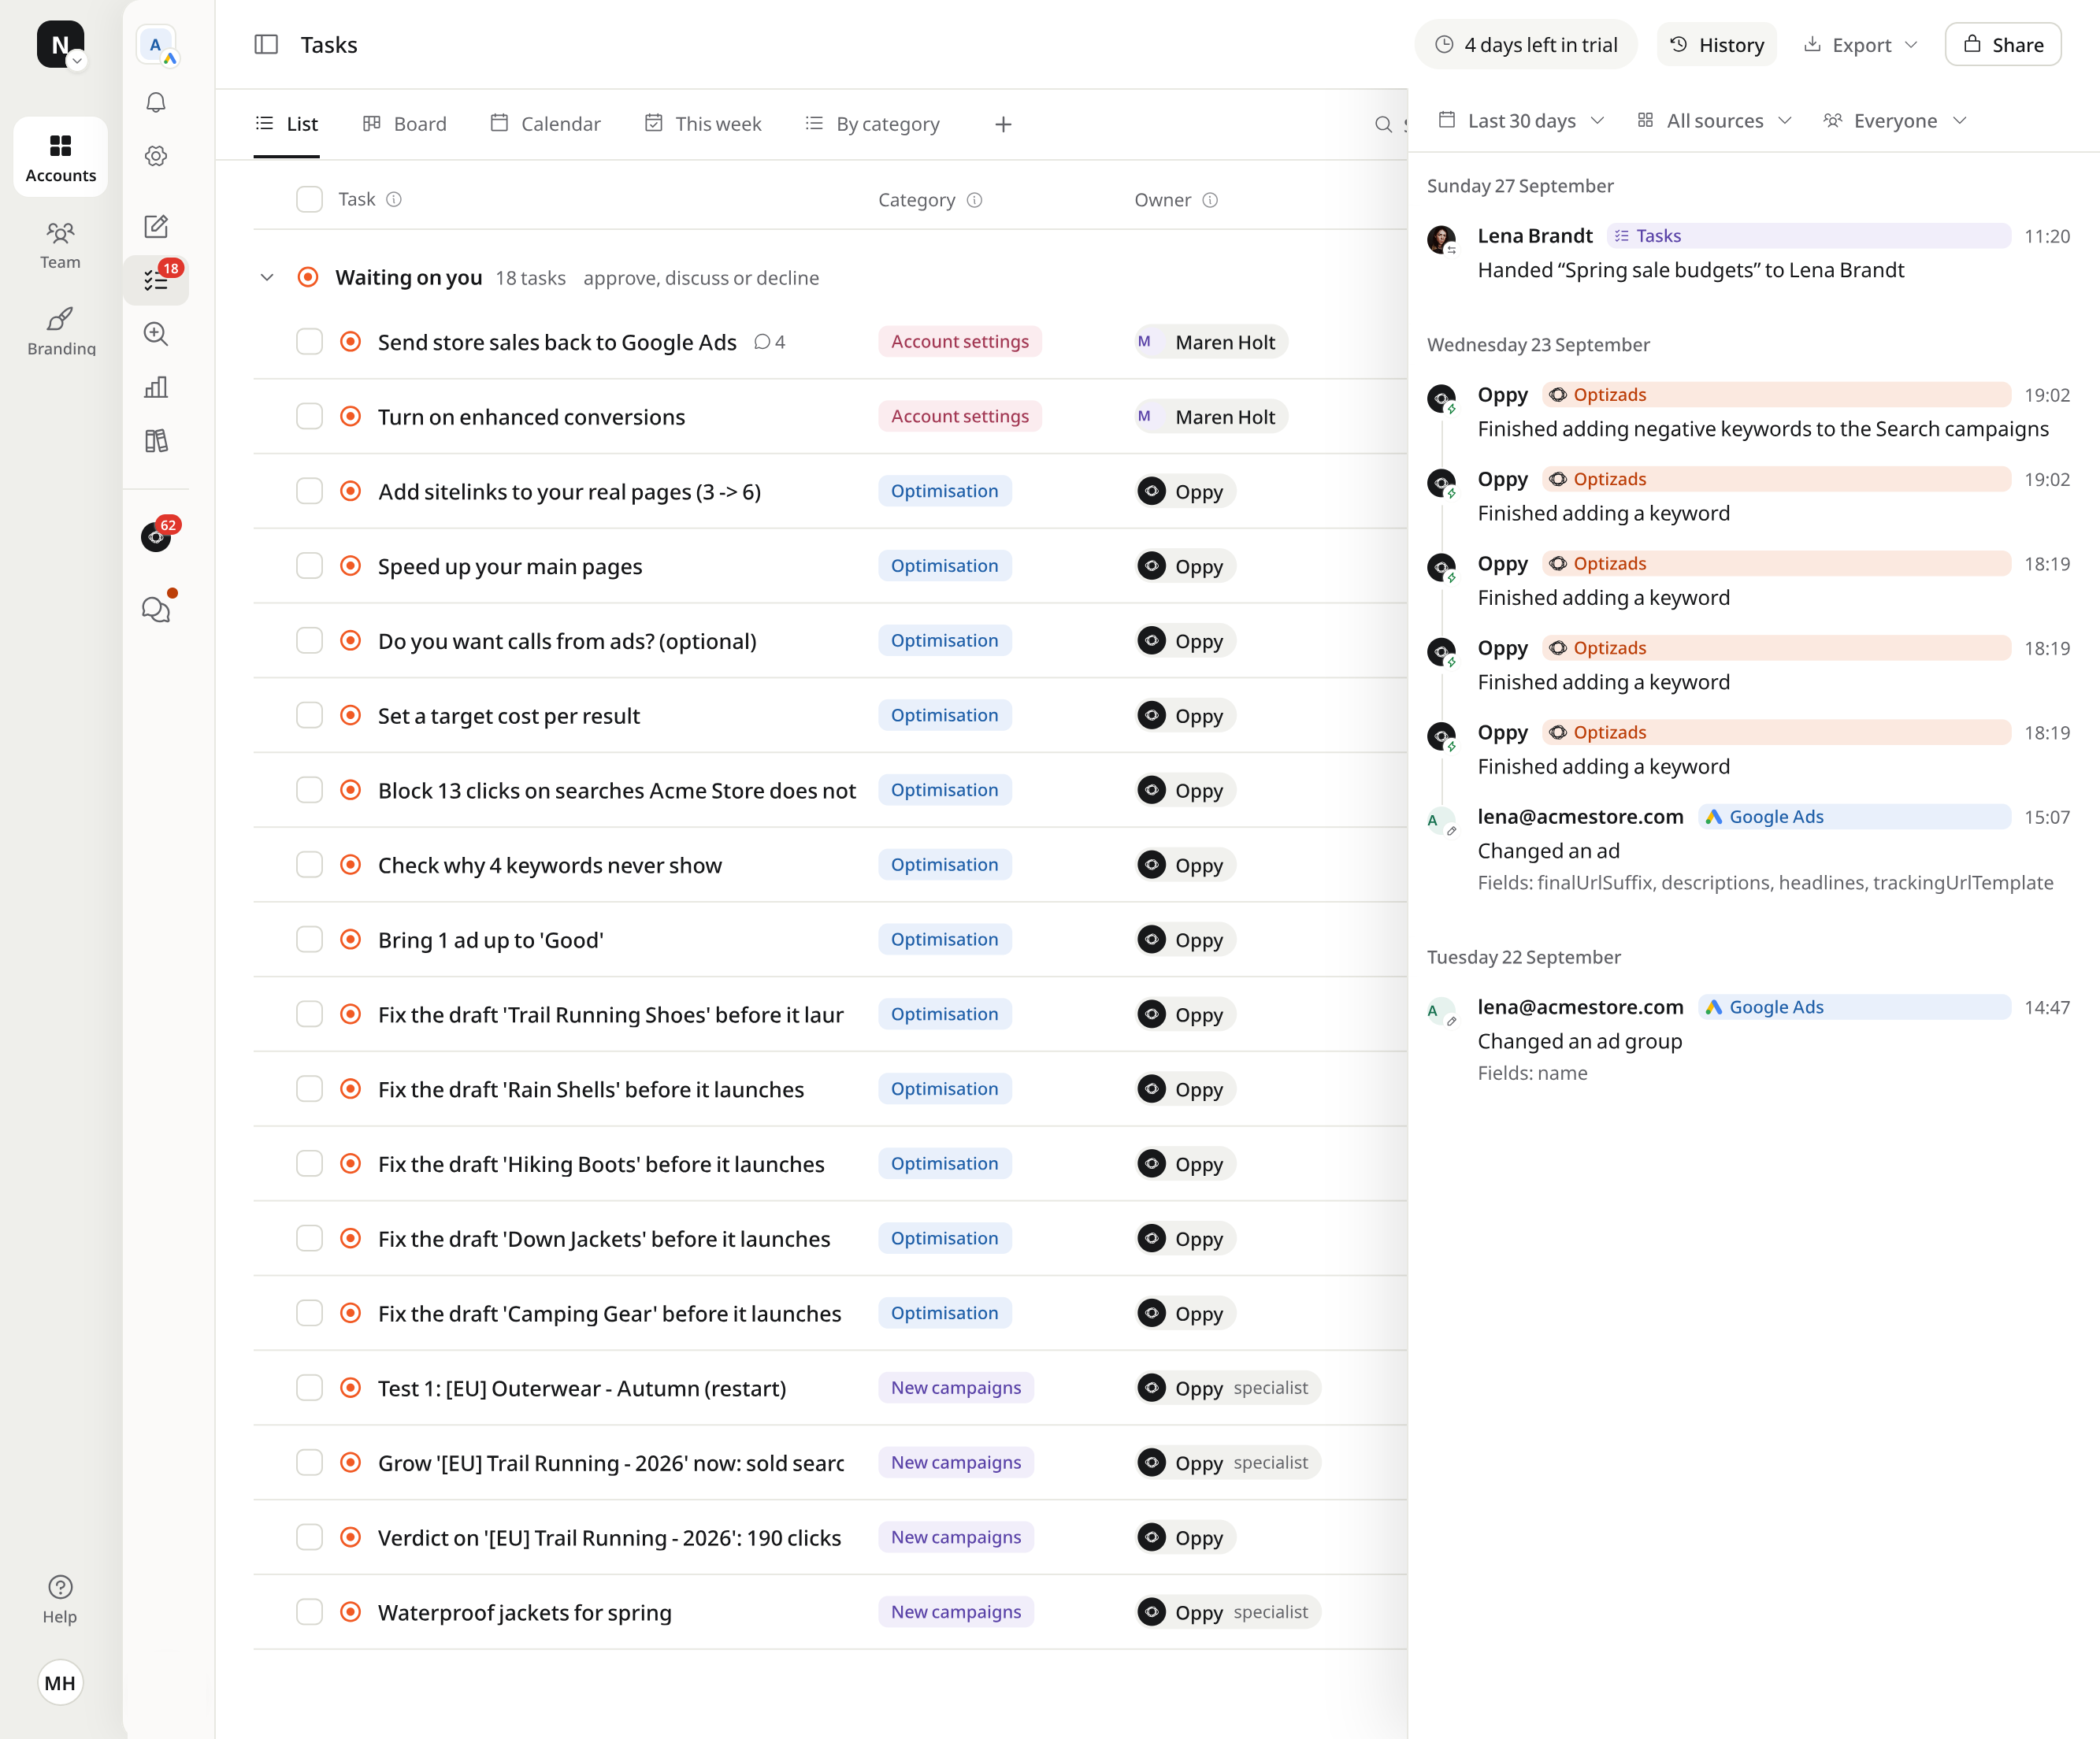Click the info icon next to Category column
The height and width of the screenshot is (1739, 2100).
[975, 200]
